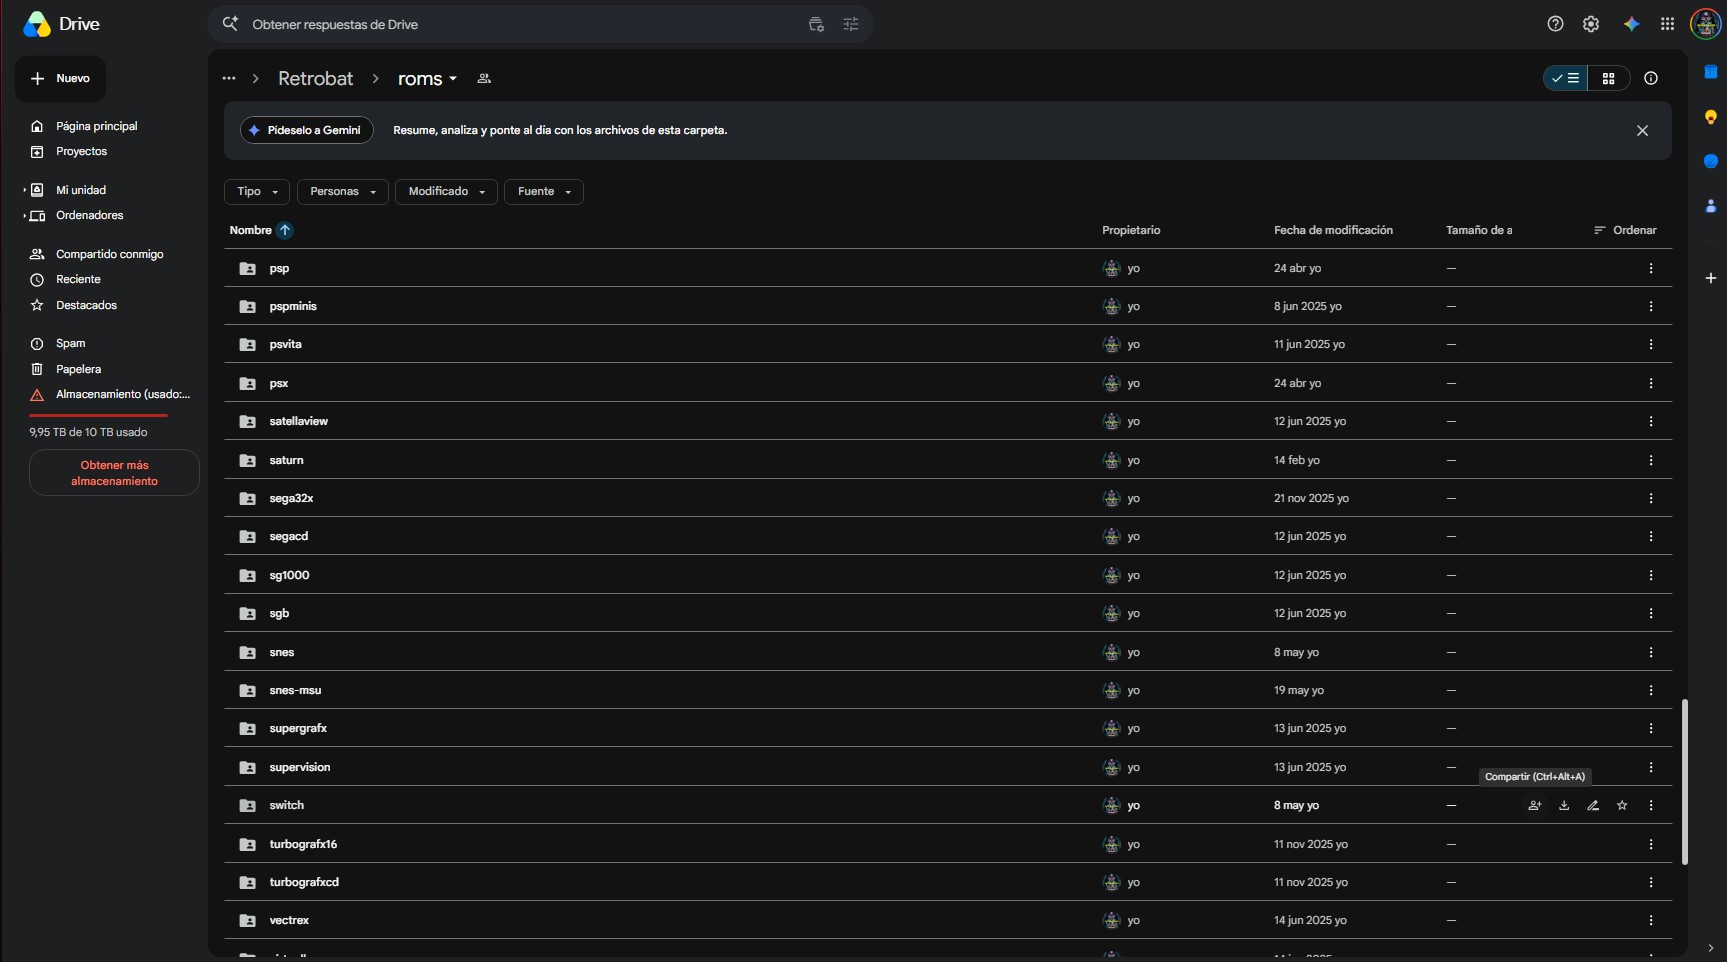Screen dimensions: 1727x962
Task: Open Contacts side panel
Action: click(x=1710, y=206)
